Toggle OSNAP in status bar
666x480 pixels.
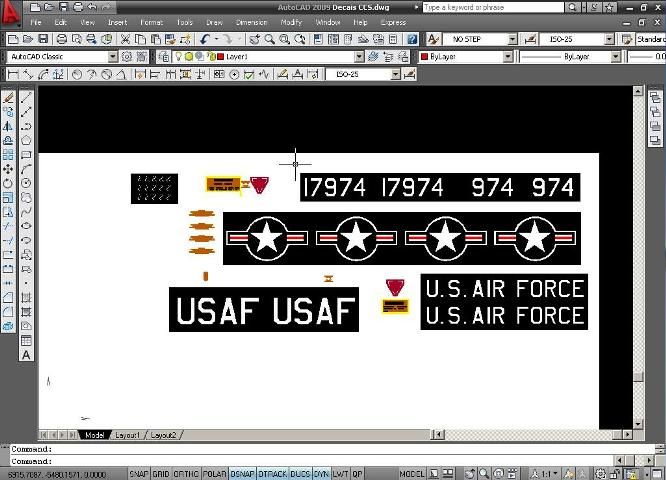[242, 474]
